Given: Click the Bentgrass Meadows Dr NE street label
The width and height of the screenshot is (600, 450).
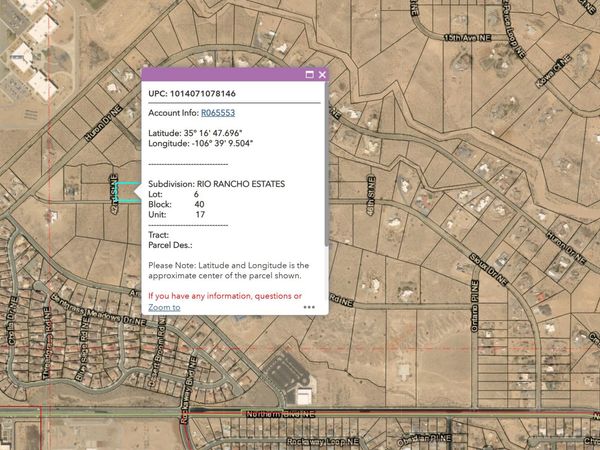Looking at the screenshot, I should point(98,310).
